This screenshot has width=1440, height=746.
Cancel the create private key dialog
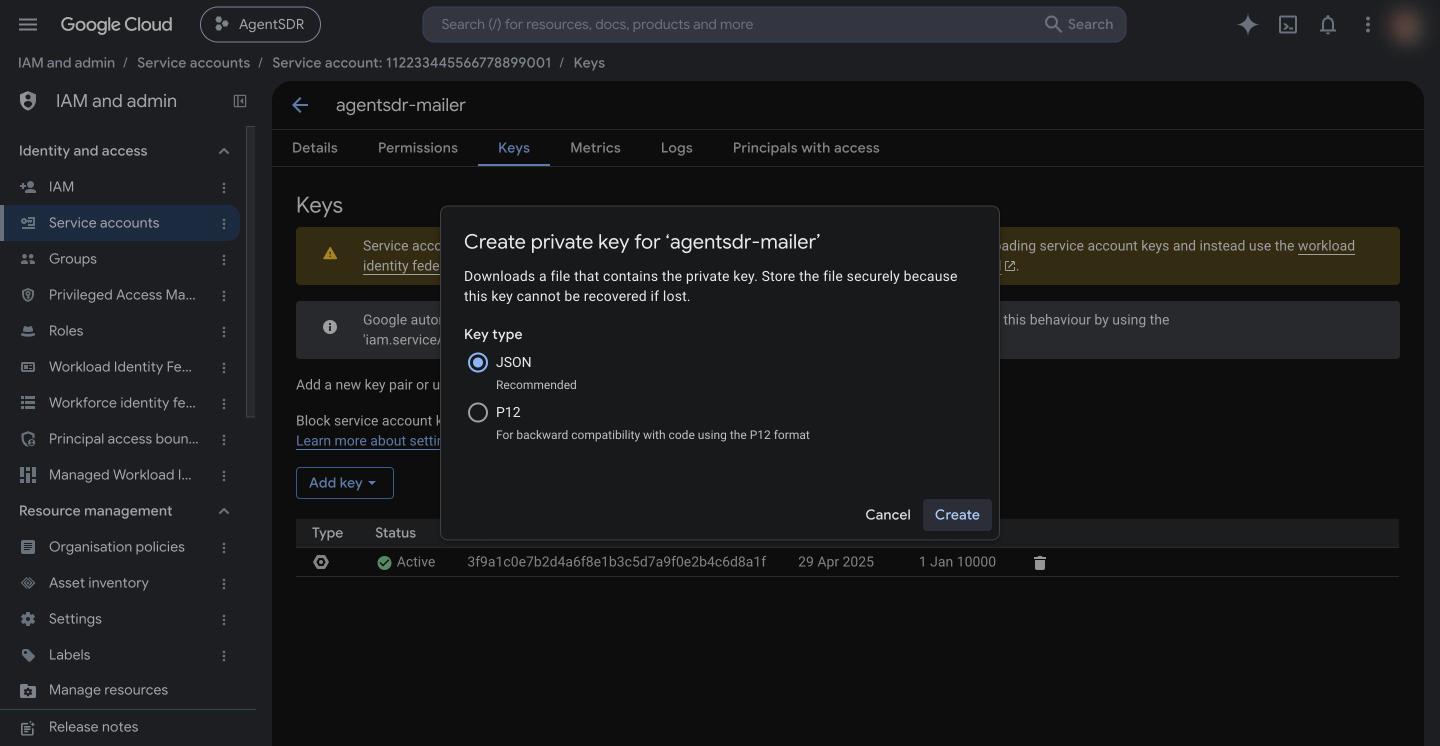tap(888, 515)
